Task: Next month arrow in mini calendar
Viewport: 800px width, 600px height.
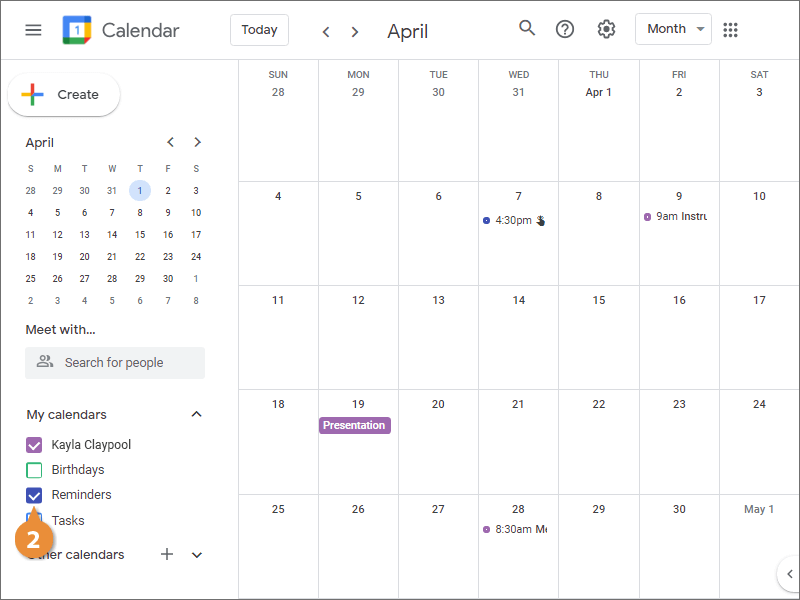Action: click(x=198, y=142)
